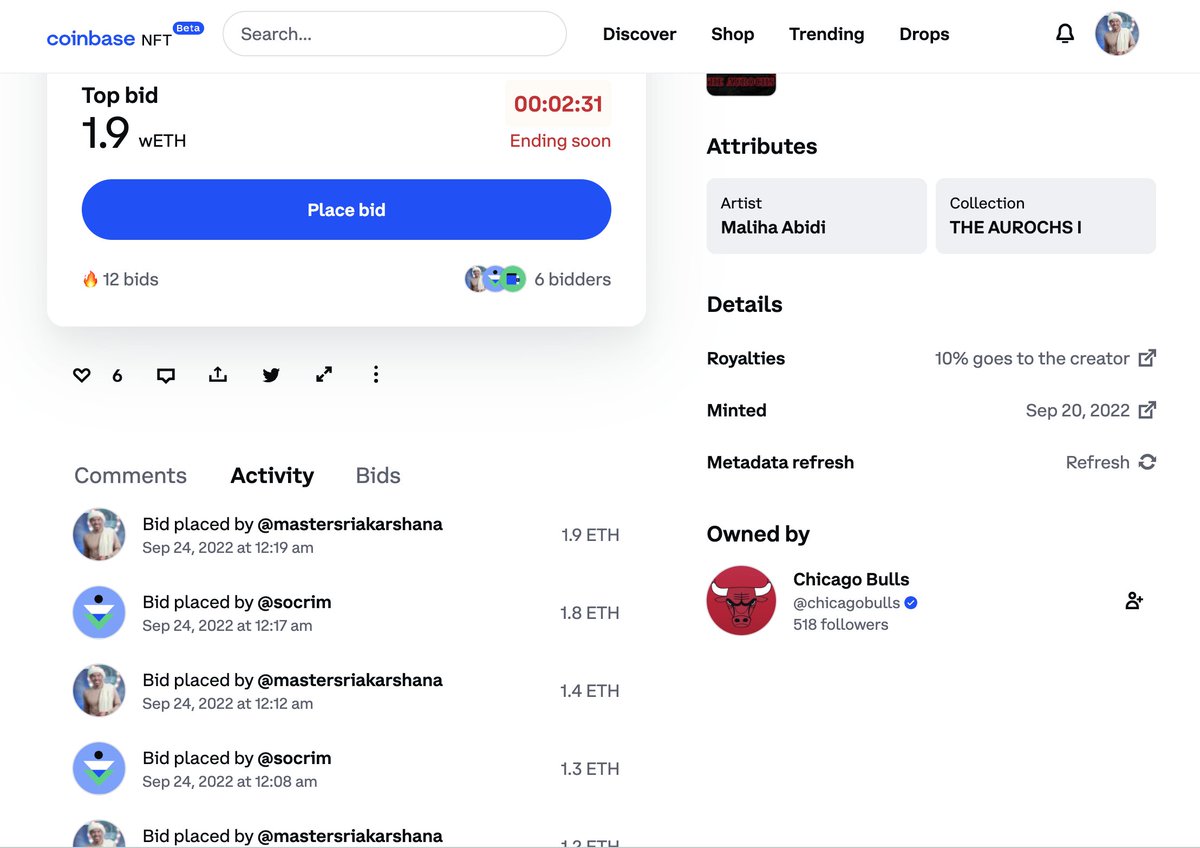Go to Shop in top navigation
The height and width of the screenshot is (848, 1200).
coord(732,34)
